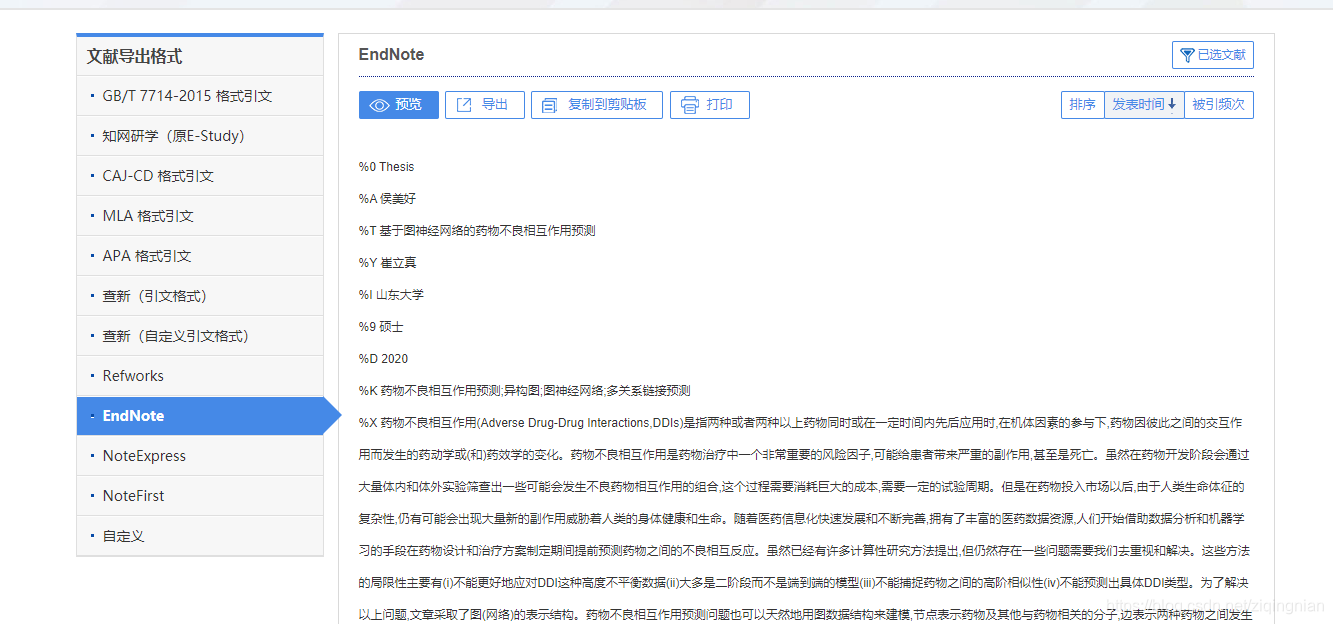
Task: Choose 知网研学 (原E-Study) export format
Action: (200, 136)
